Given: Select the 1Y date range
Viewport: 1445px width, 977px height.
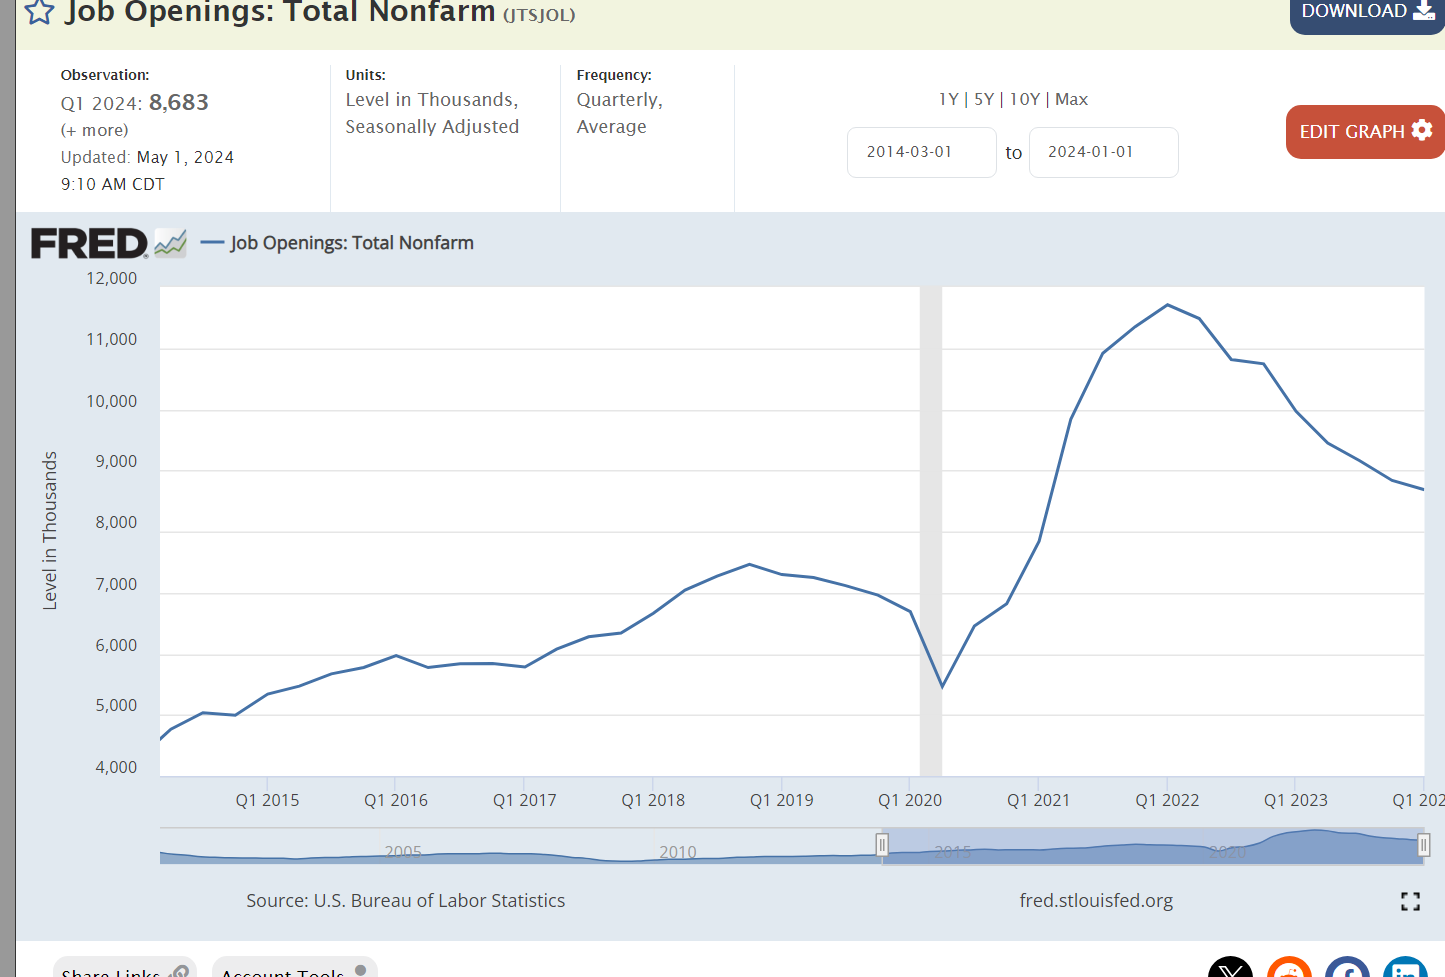Looking at the screenshot, I should pyautogui.click(x=948, y=99).
